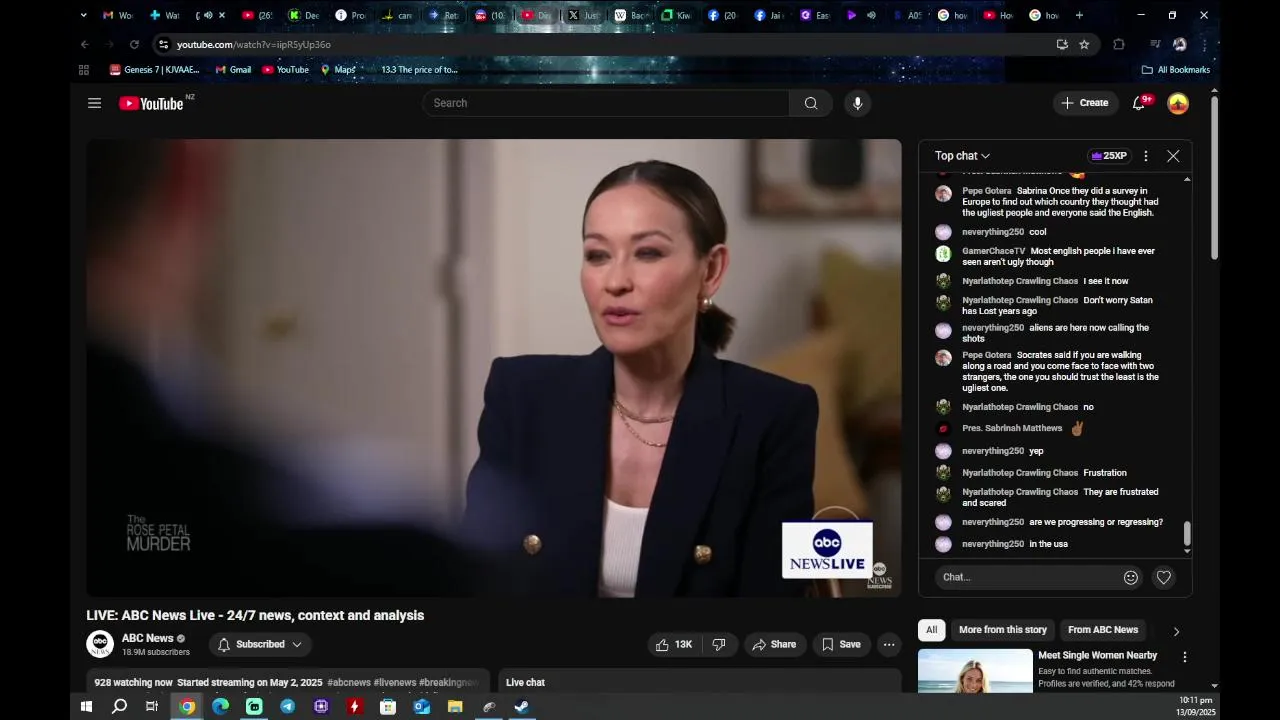Open Task View on the taskbar
Screen dimensions: 1280x720
[152, 706]
